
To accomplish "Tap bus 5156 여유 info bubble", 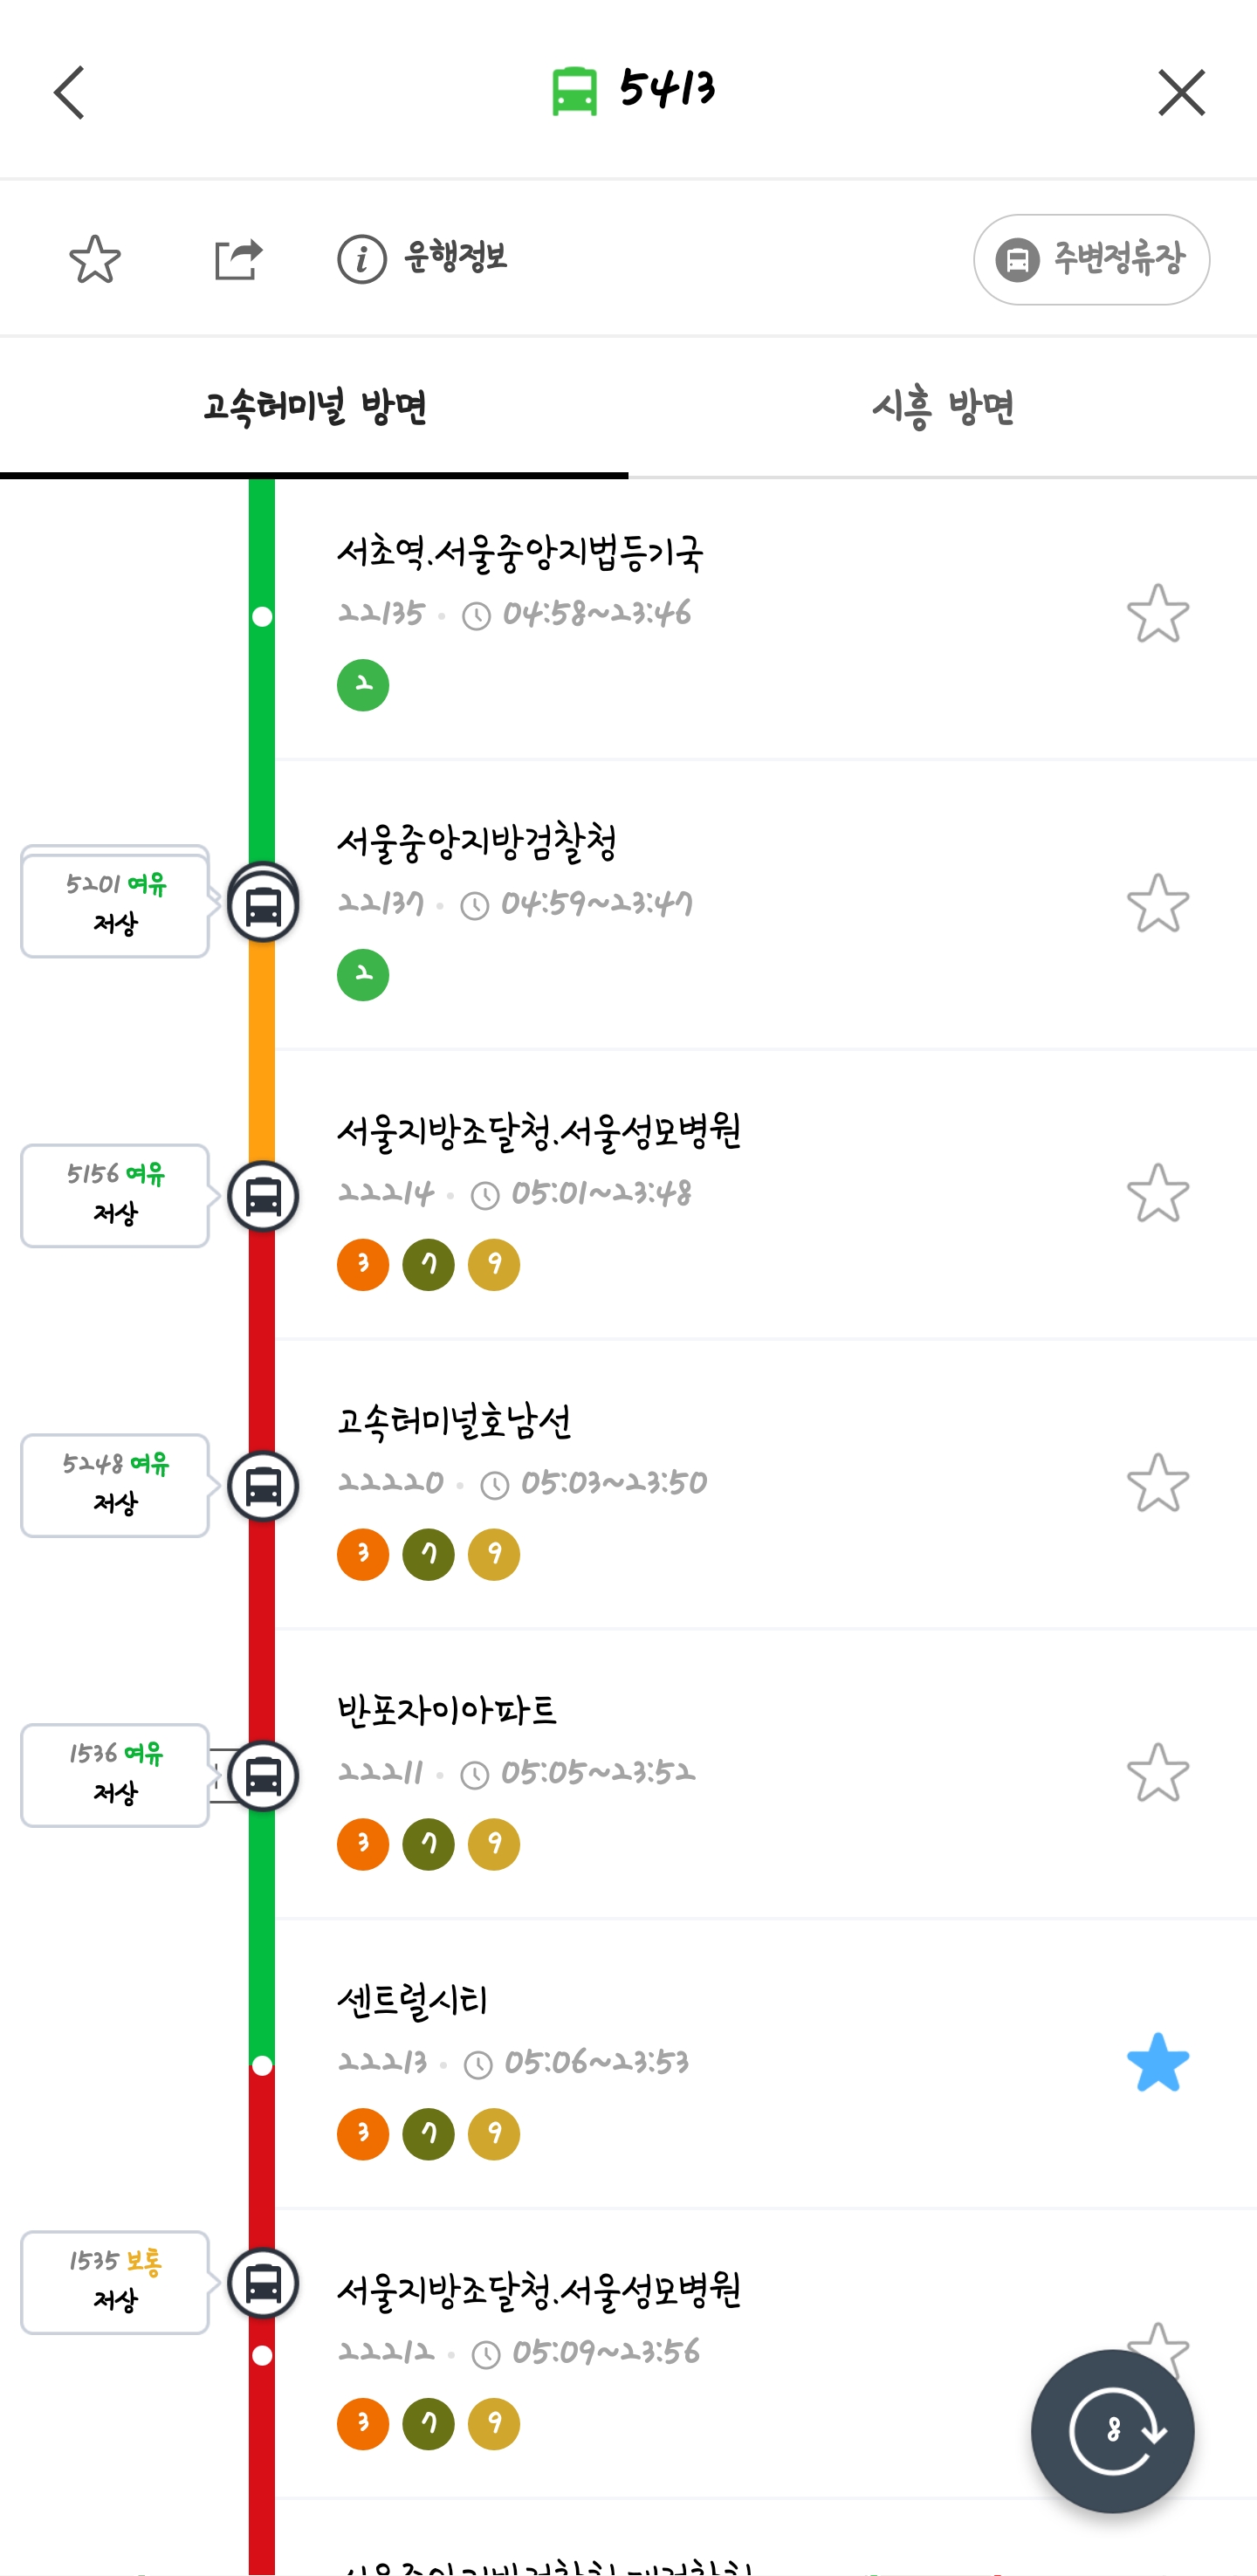I will (115, 1195).
